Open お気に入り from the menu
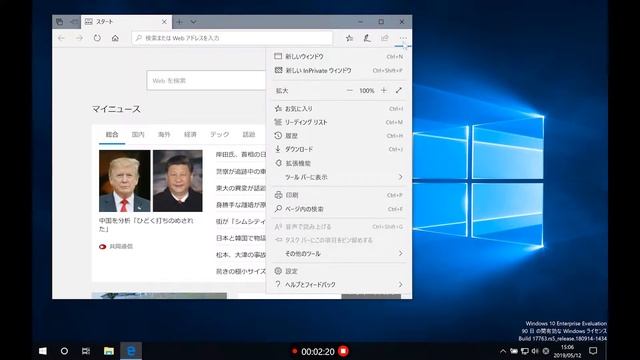Viewport: 640px width, 360px height. click(x=339, y=109)
